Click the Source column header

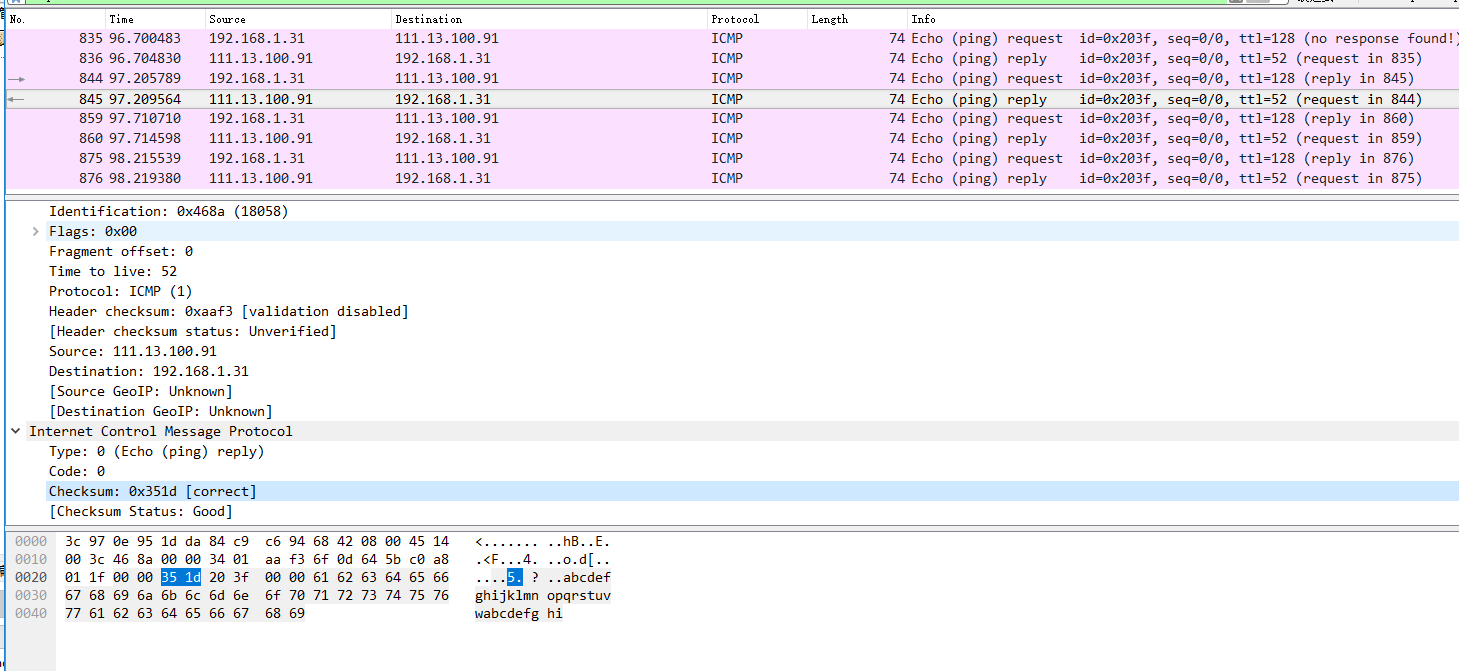pyautogui.click(x=227, y=18)
